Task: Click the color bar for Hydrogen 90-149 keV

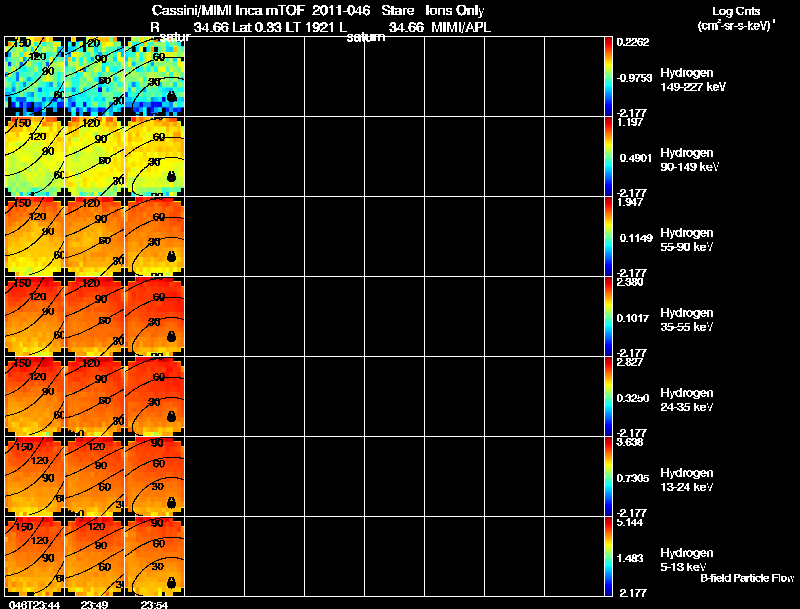Action: [x=608, y=157]
